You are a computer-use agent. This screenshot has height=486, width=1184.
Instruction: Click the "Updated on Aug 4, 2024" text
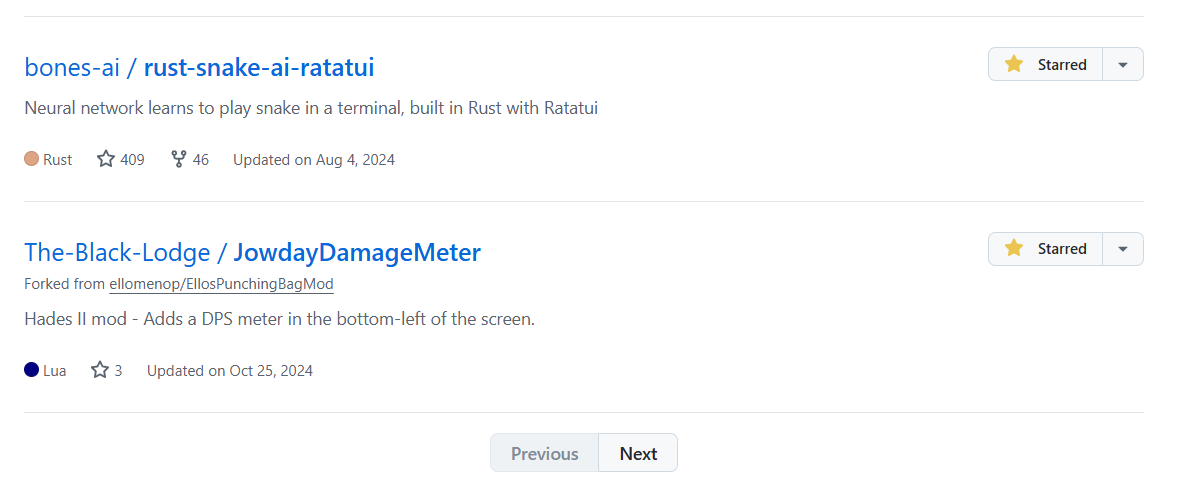pos(314,159)
